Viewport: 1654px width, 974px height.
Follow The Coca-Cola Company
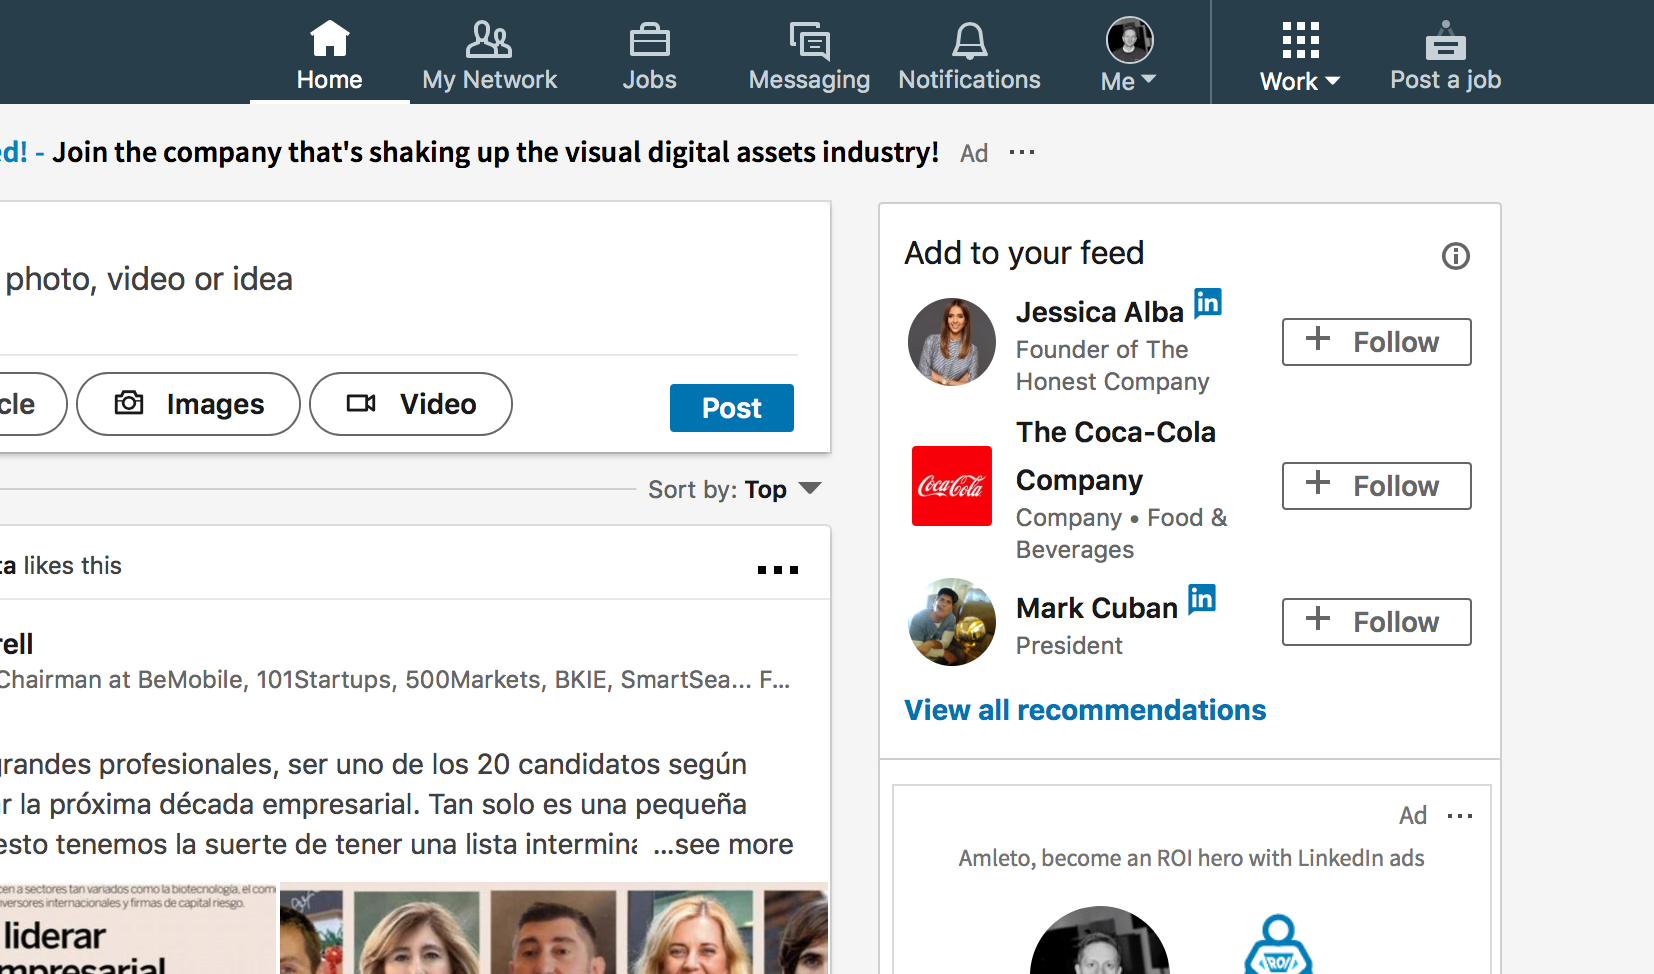click(1377, 486)
